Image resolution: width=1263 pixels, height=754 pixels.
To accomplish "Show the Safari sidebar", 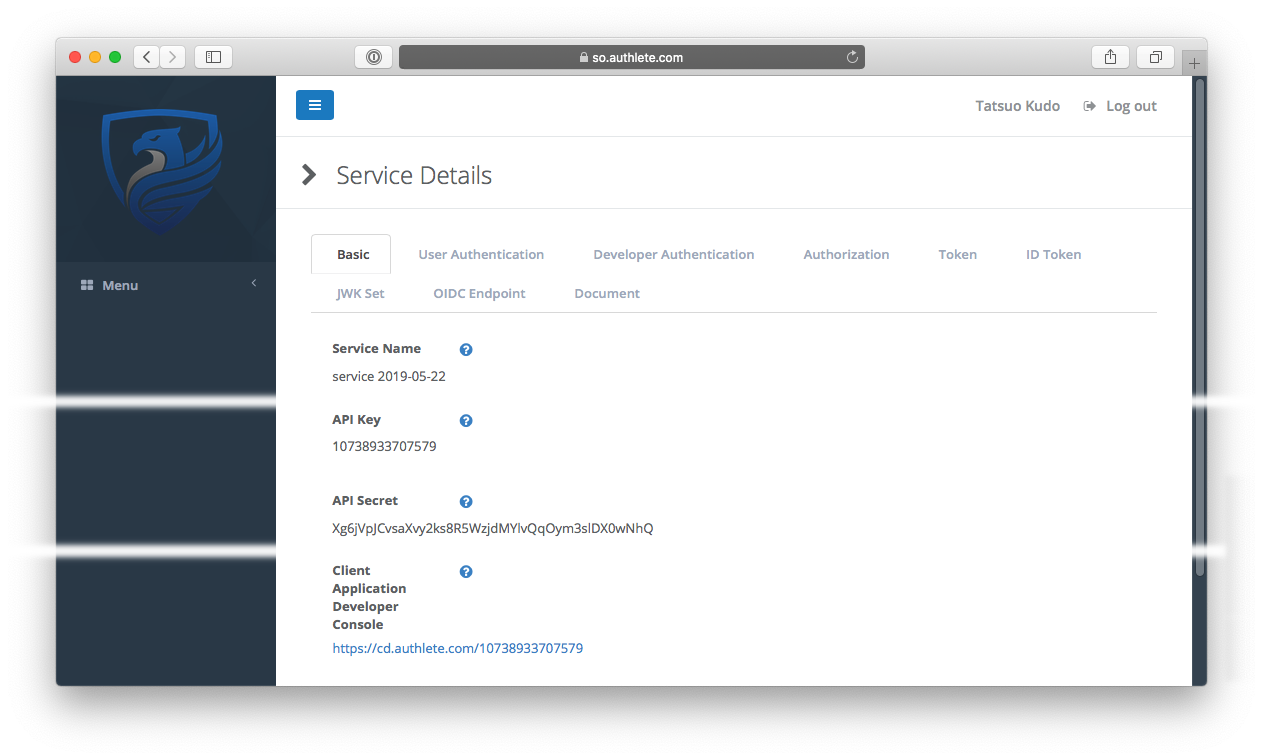I will click(x=213, y=57).
